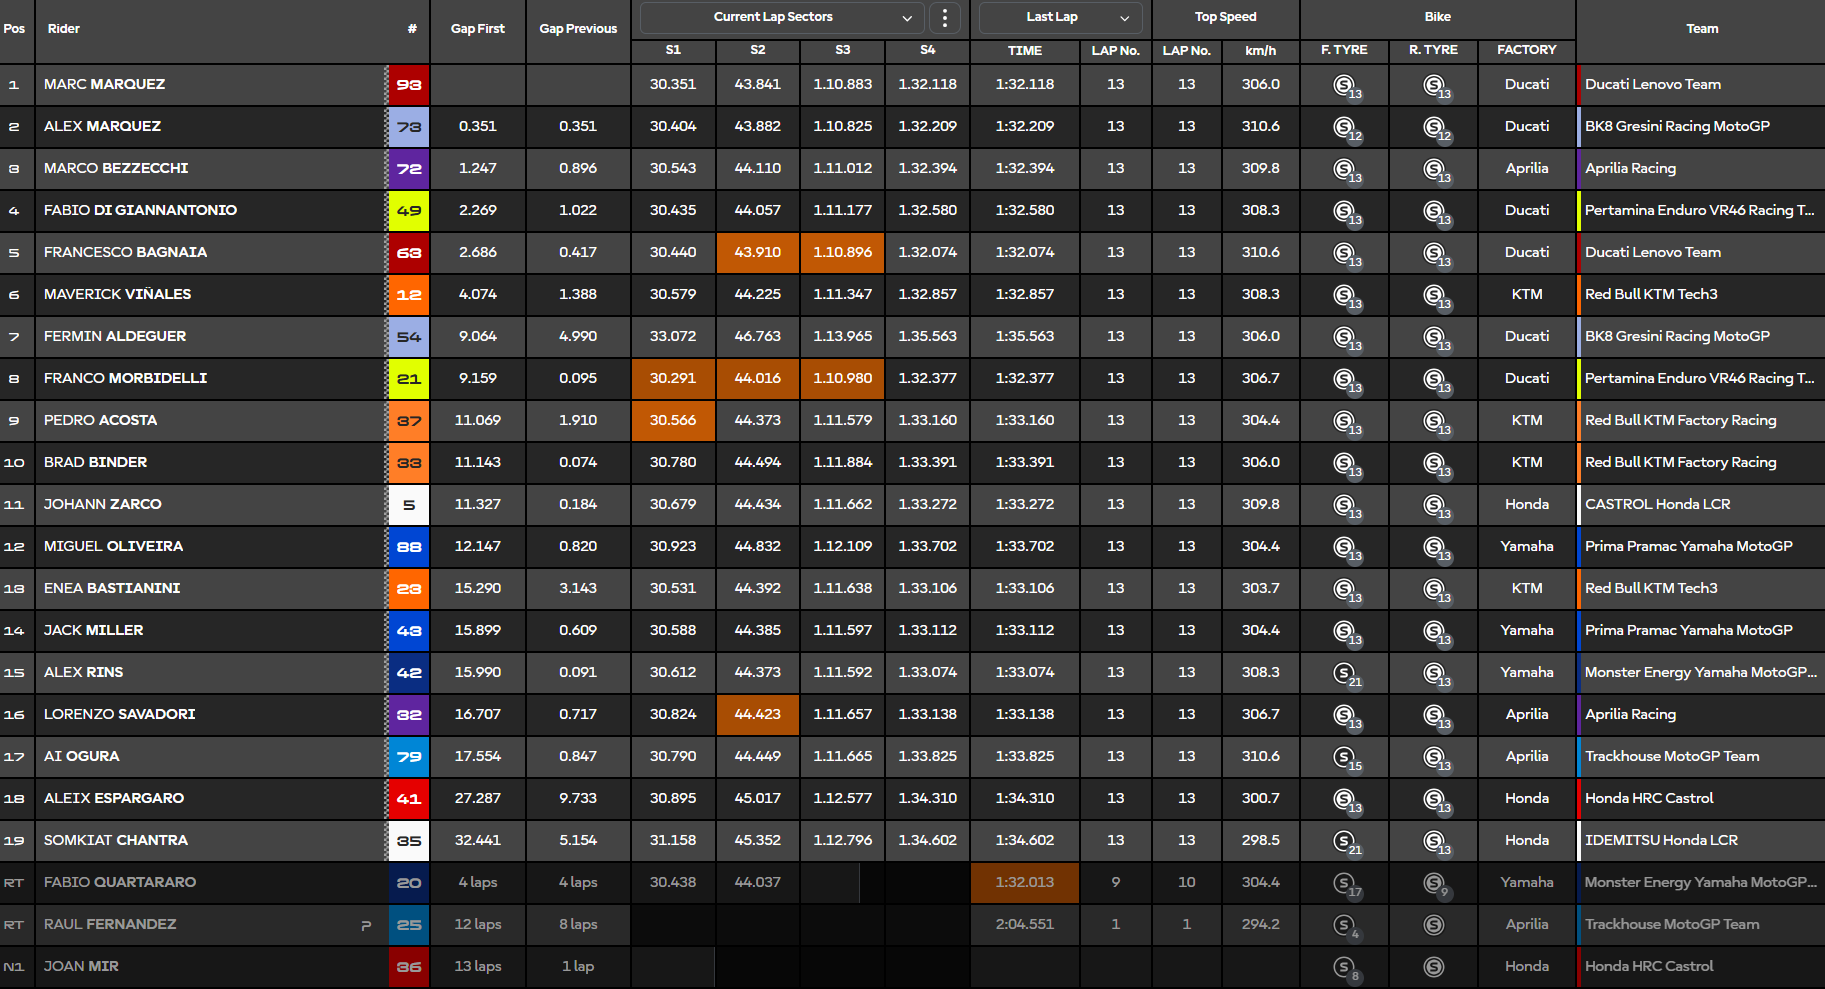Click Raul Fernandez's rear tyre icon
The image size is (1825, 989).
click(1434, 925)
